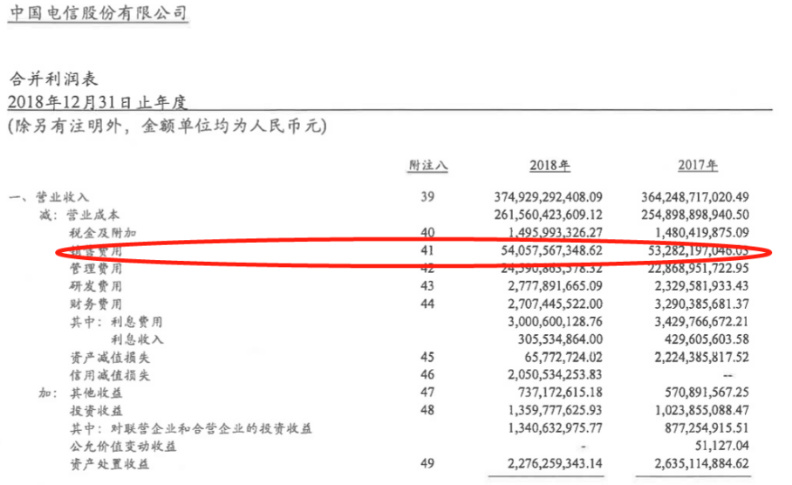Image resolution: width=792 pixels, height=485 pixels.
Task: Click the row label 资产减值损失
Action: (x=110, y=358)
